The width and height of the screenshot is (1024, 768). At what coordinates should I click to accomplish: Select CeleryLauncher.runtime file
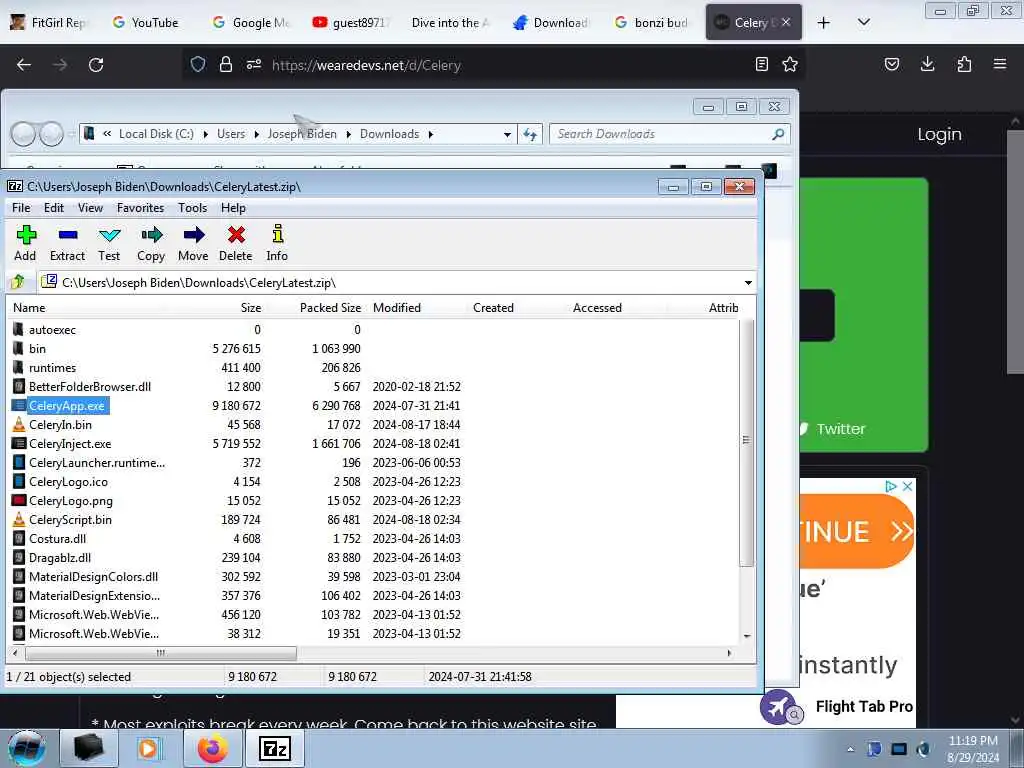click(97, 462)
